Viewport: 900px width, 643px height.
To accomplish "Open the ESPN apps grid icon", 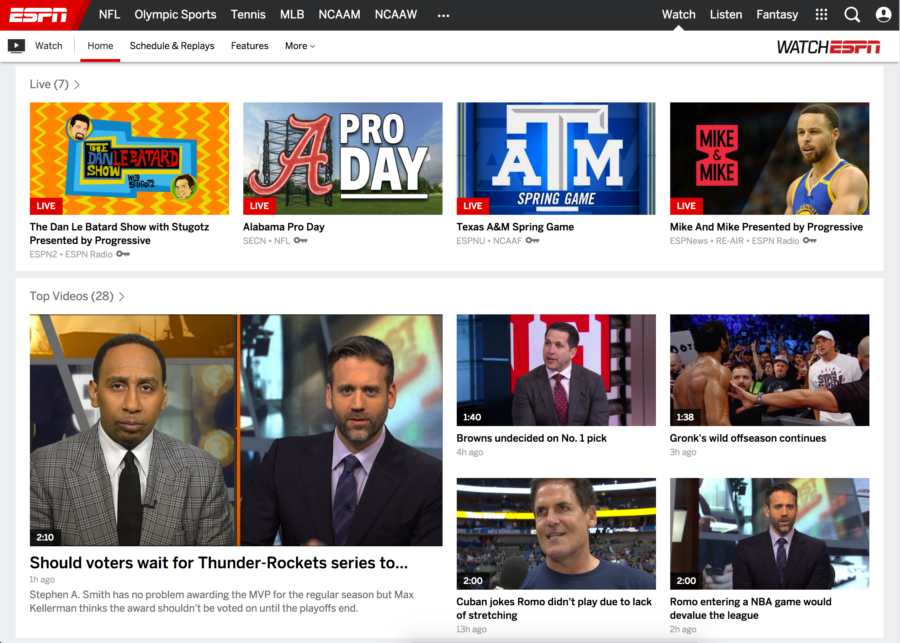I will coord(820,14).
